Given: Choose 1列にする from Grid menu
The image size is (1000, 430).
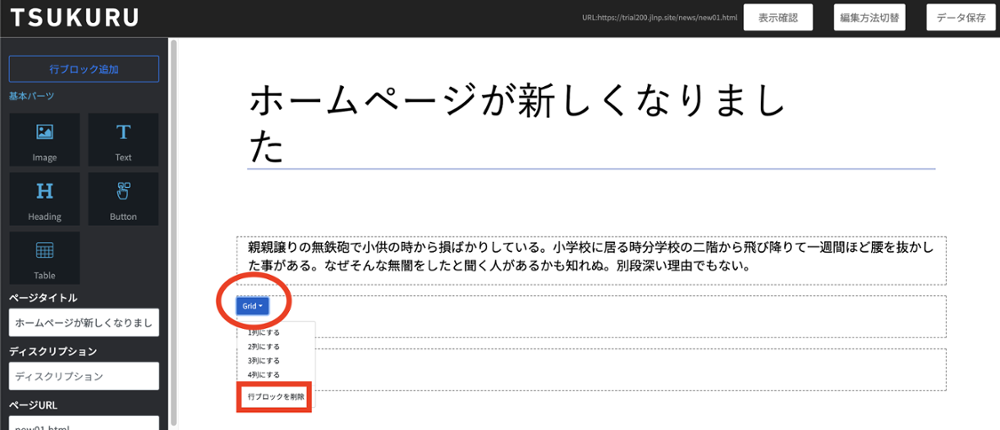Looking at the screenshot, I should tap(264, 332).
